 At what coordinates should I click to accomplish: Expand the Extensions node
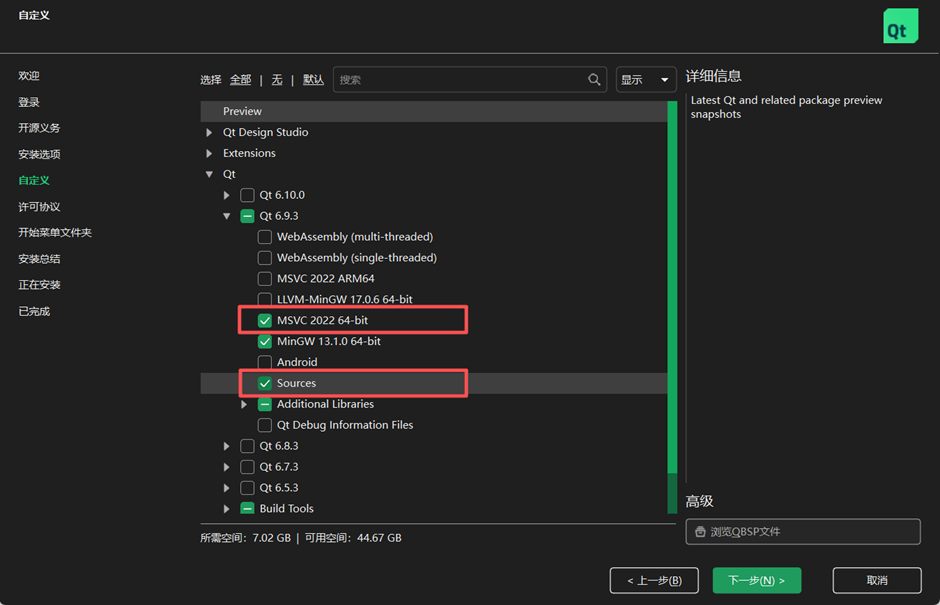[209, 153]
